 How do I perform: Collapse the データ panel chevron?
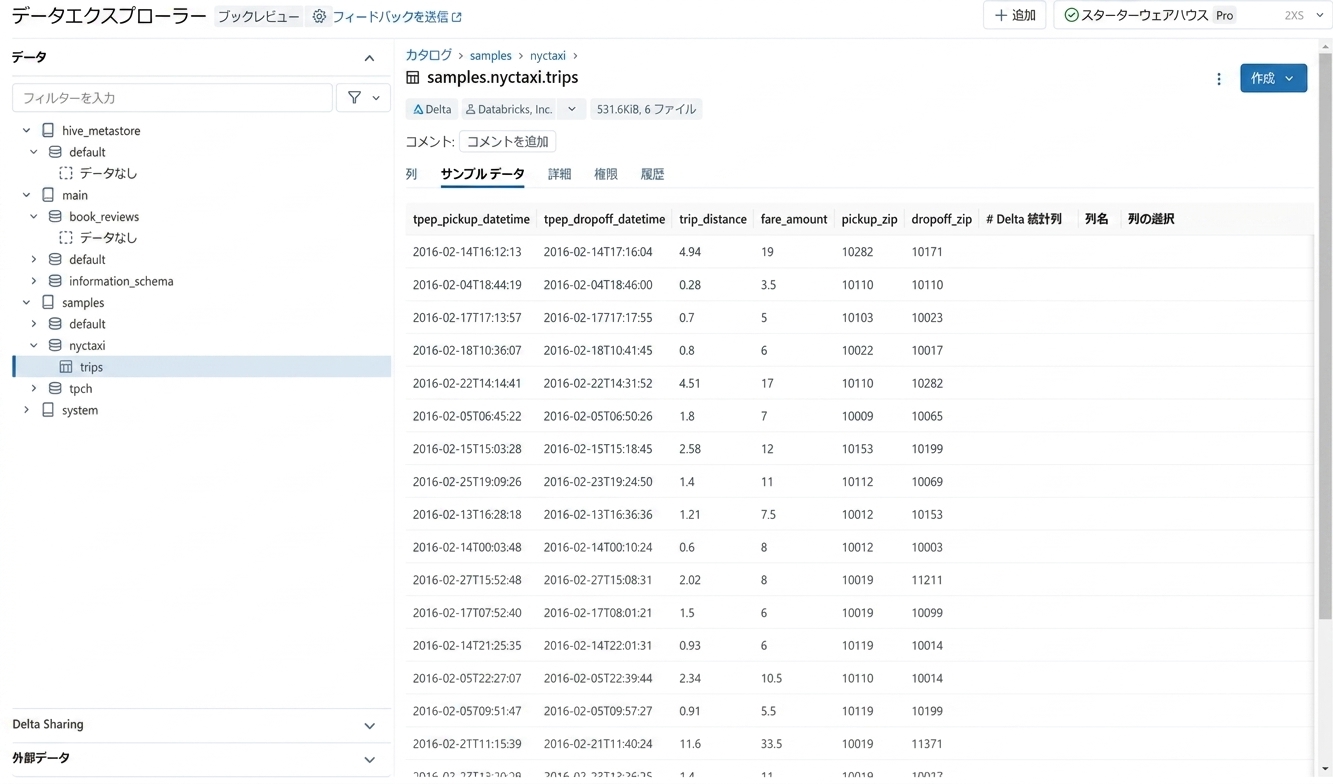pos(369,58)
